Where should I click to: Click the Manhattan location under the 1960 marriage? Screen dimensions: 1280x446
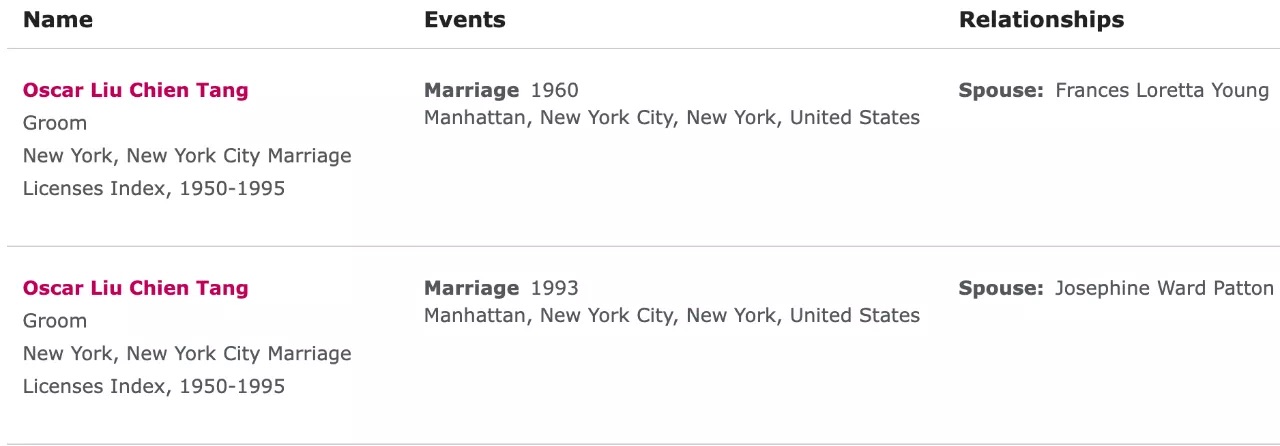[671, 118]
